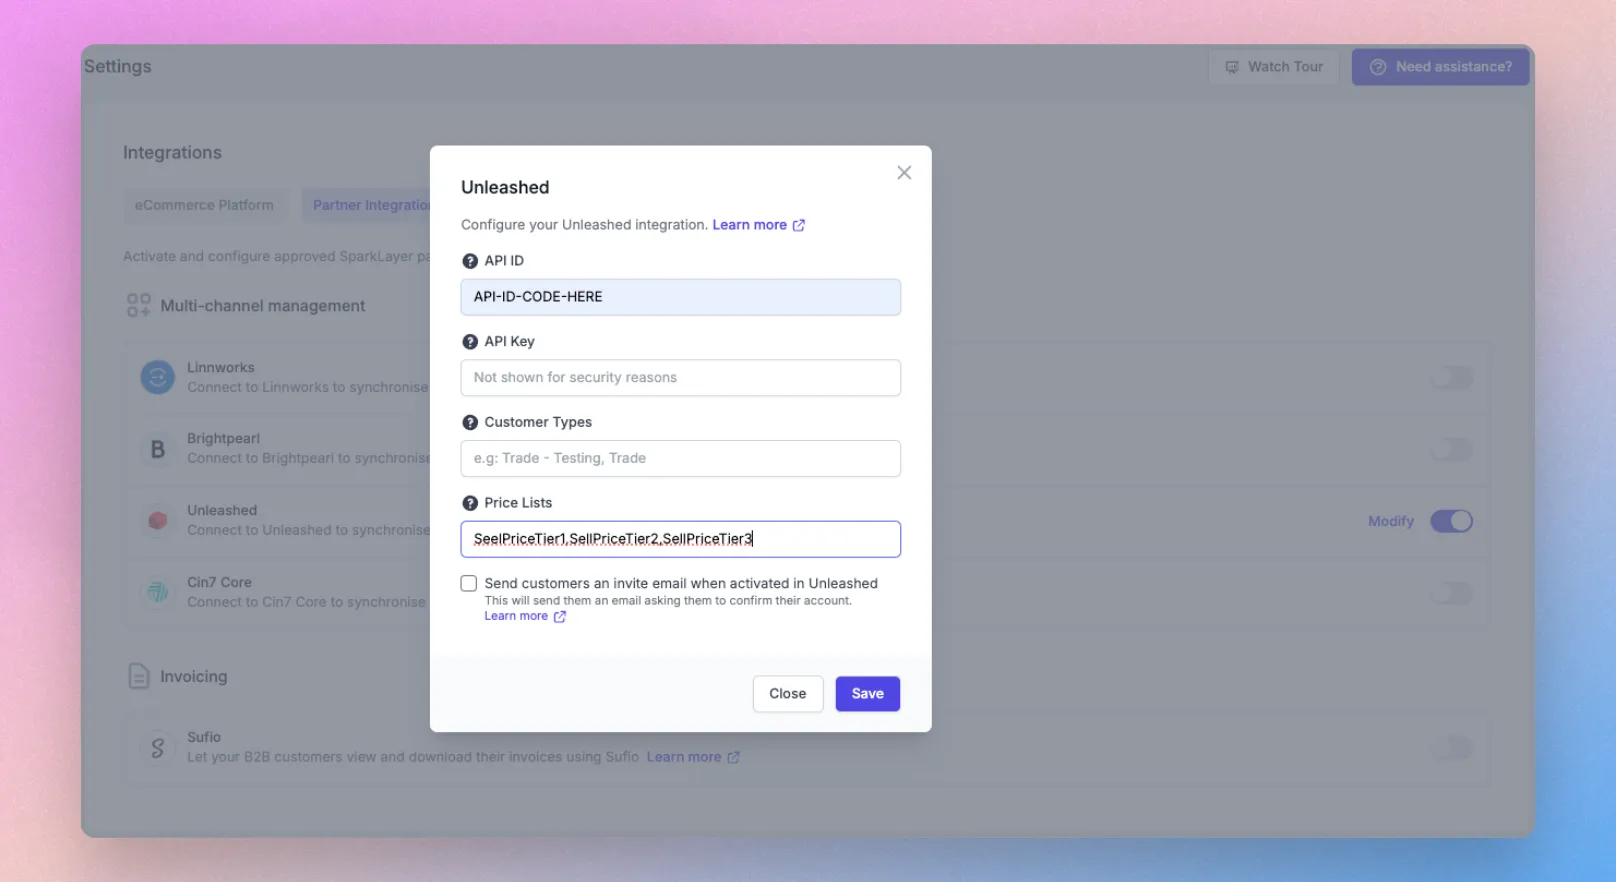Click the Close button in the dialog

tap(787, 694)
